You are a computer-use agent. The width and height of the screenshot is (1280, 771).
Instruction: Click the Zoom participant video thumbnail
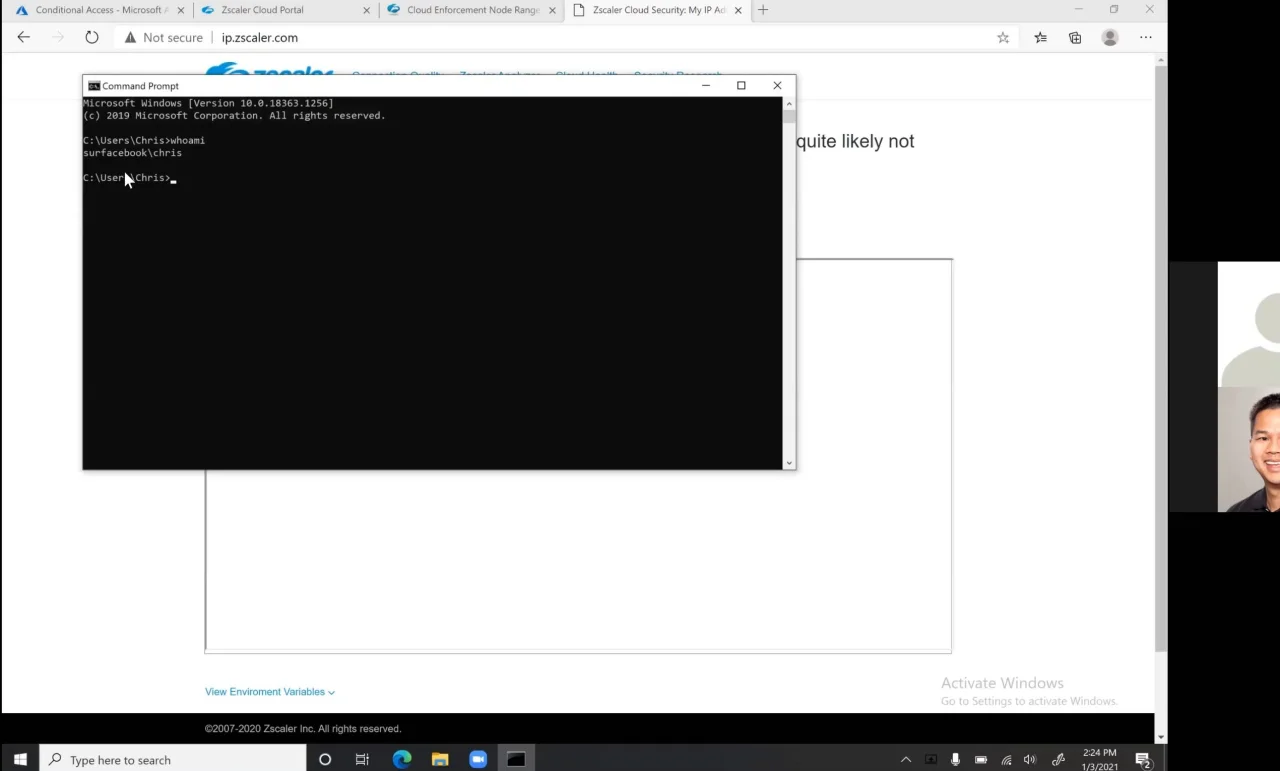click(x=1249, y=449)
